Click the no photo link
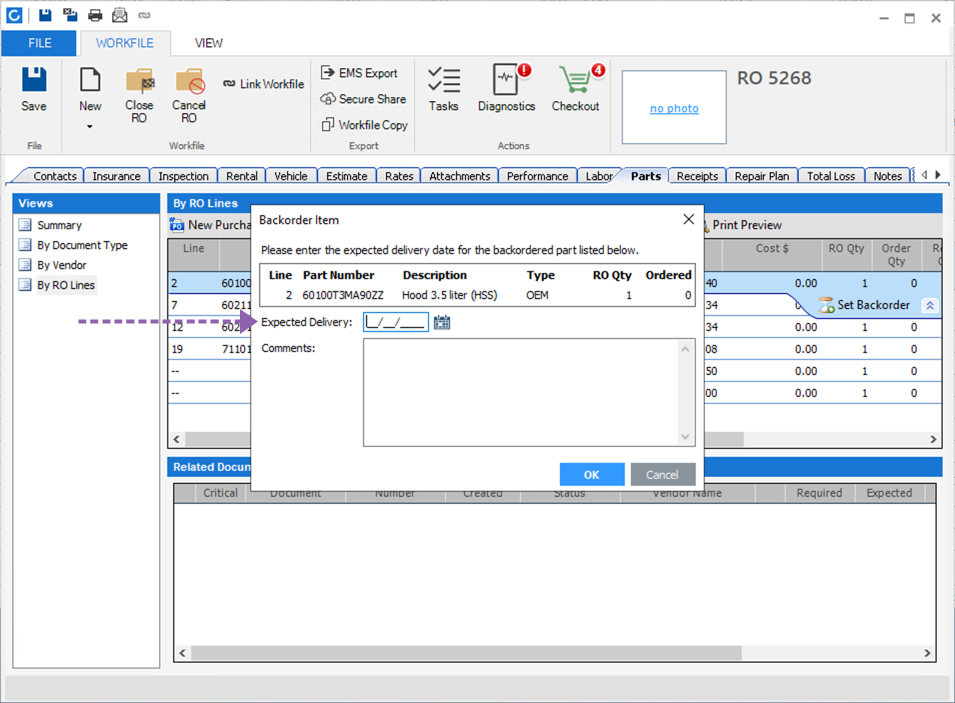The width and height of the screenshot is (955, 703). 674,108
